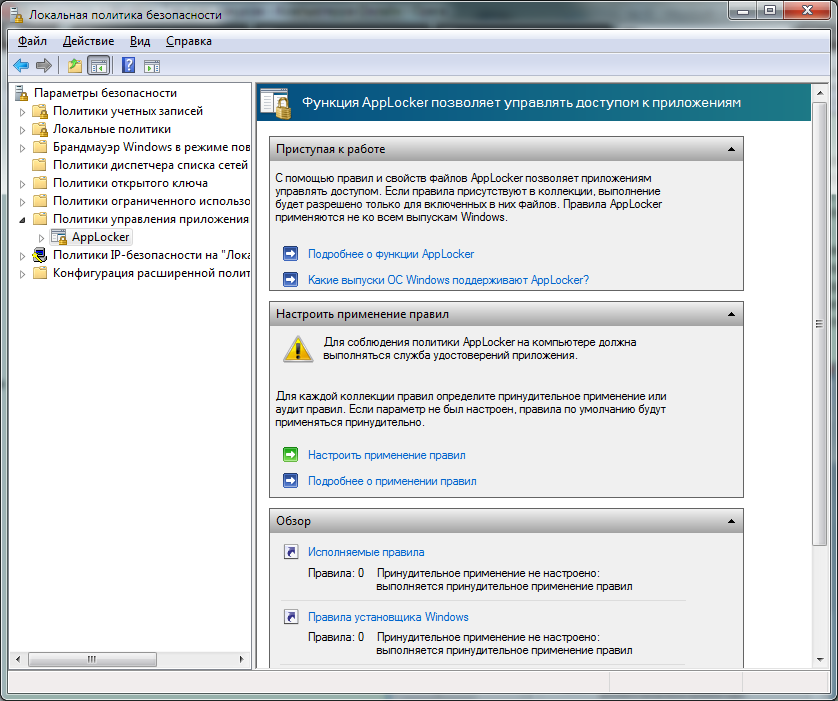Open 'Подробнее о функции AppLocker' link
The height and width of the screenshot is (701, 838).
pyautogui.click(x=391, y=254)
